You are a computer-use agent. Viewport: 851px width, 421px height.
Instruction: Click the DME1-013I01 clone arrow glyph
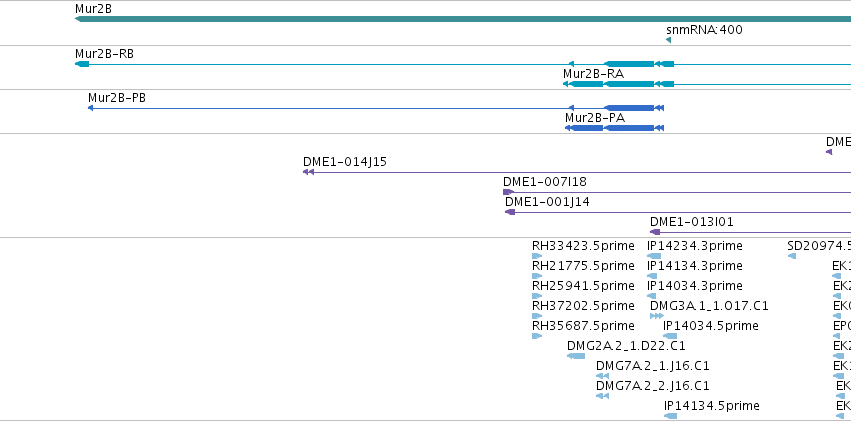pyautogui.click(x=655, y=232)
